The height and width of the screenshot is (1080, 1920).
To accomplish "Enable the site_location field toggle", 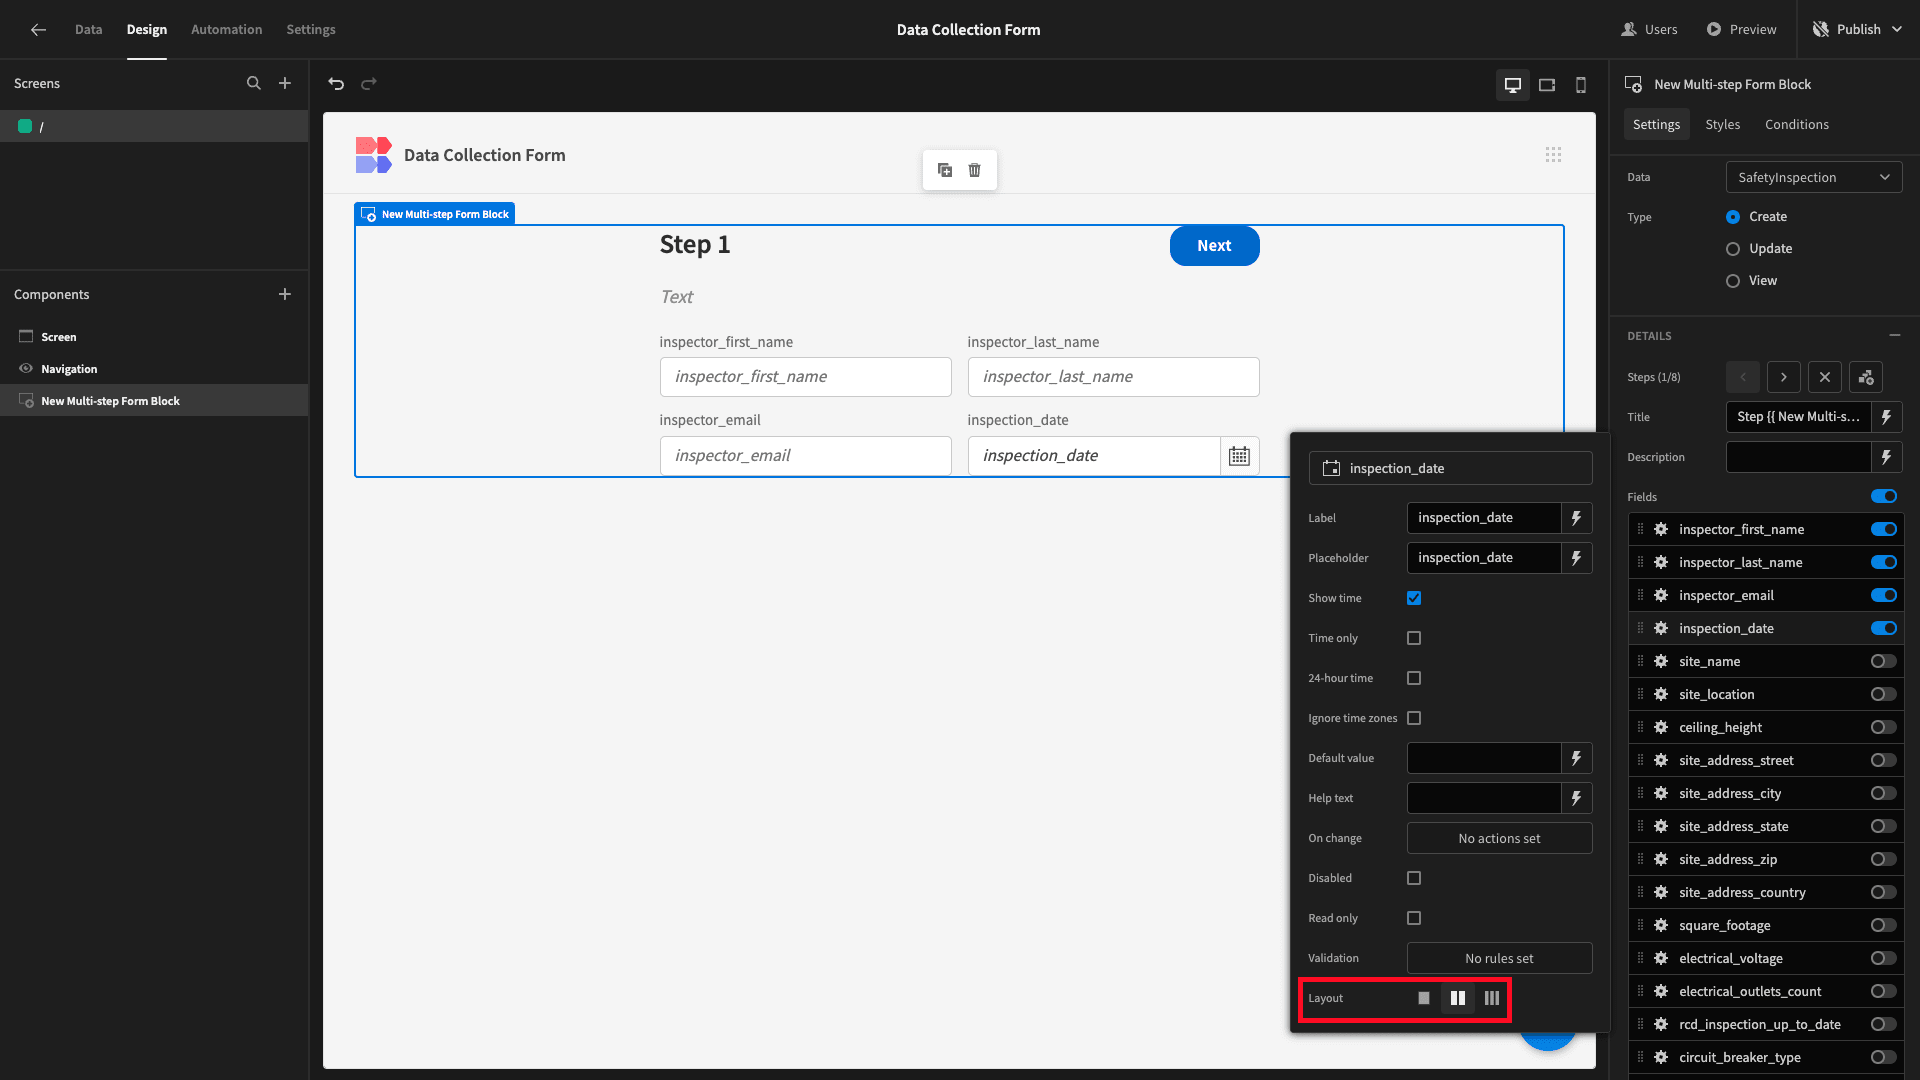I will tap(1884, 694).
